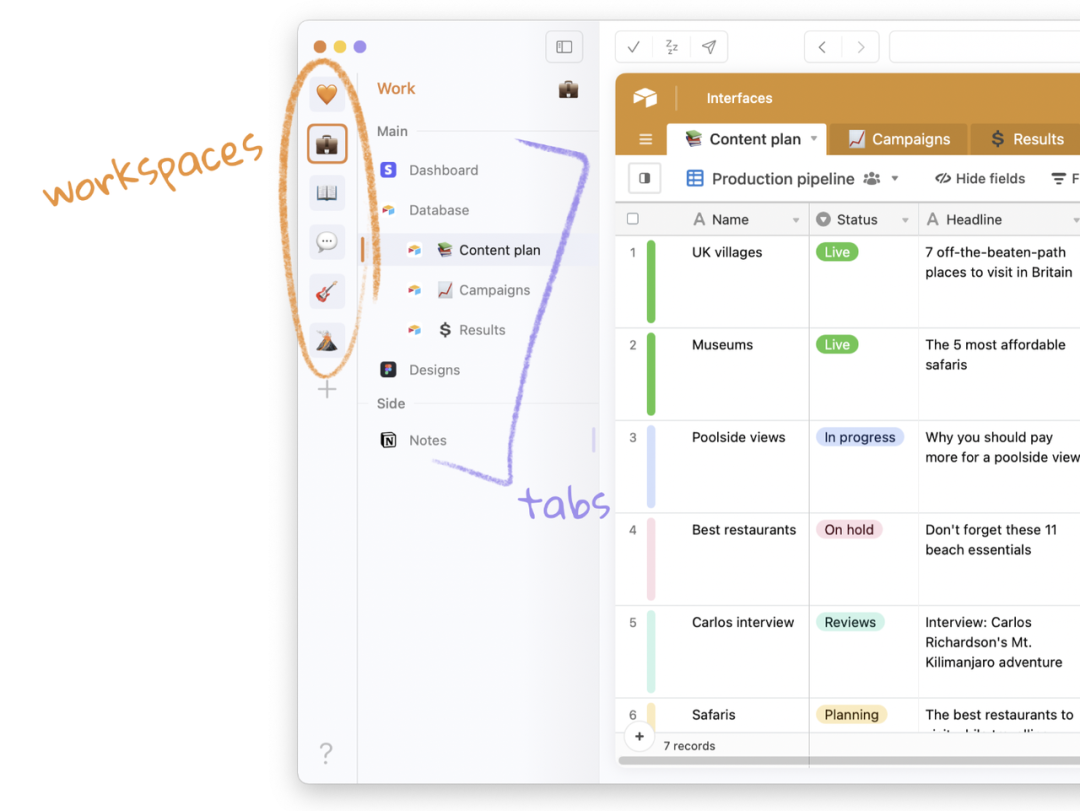The width and height of the screenshot is (1080, 811).
Task: Add record with round plus button
Action: coord(639,737)
